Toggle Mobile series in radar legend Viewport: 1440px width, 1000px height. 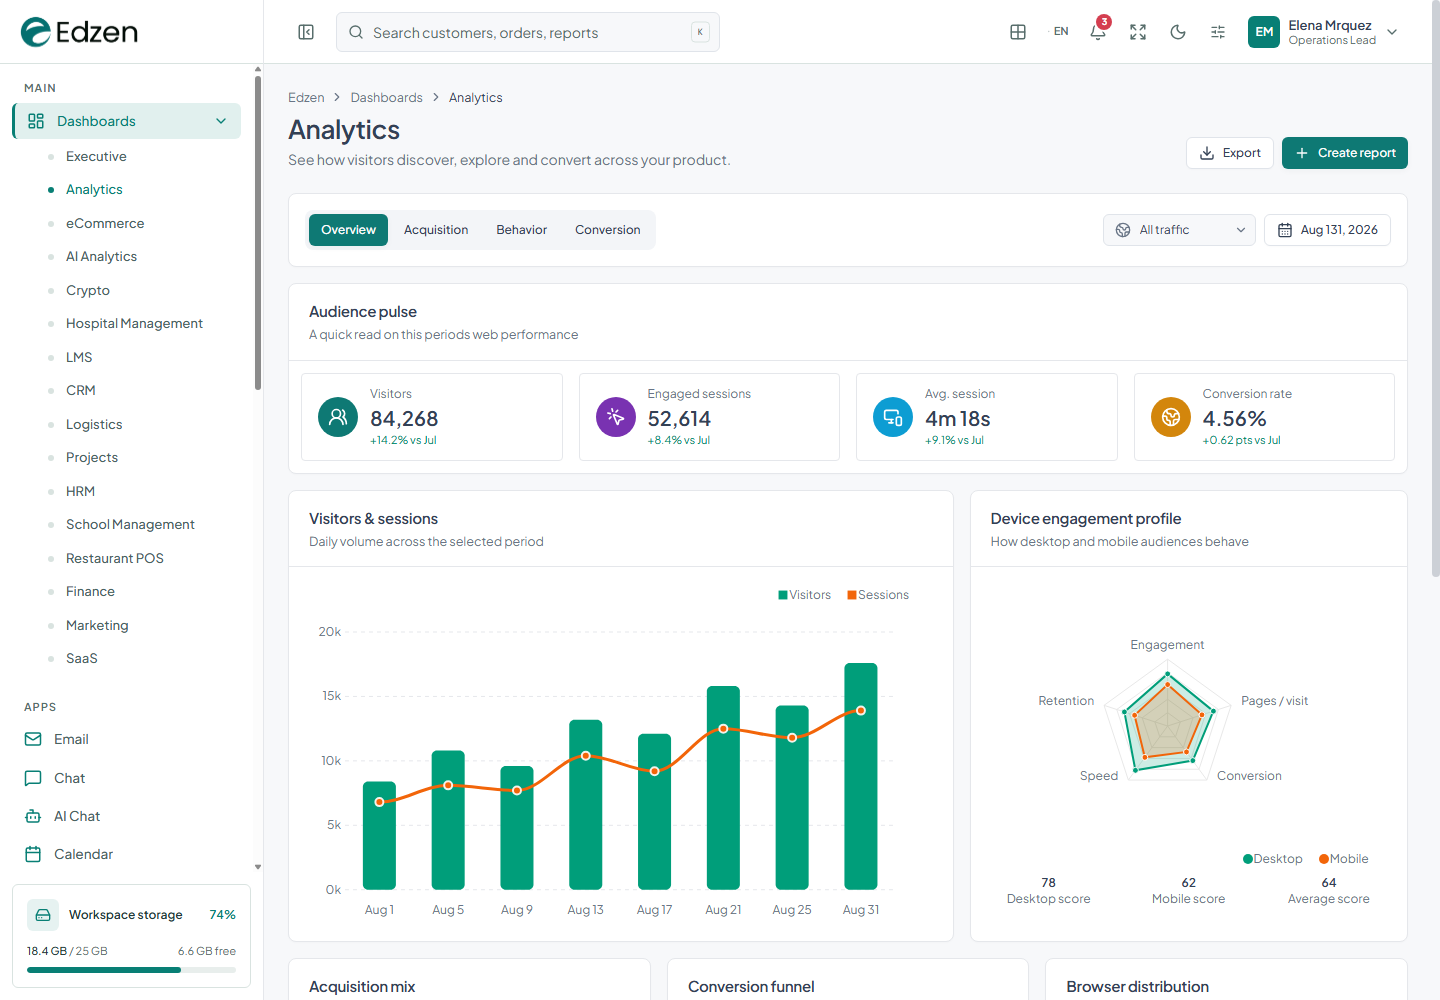click(1344, 859)
